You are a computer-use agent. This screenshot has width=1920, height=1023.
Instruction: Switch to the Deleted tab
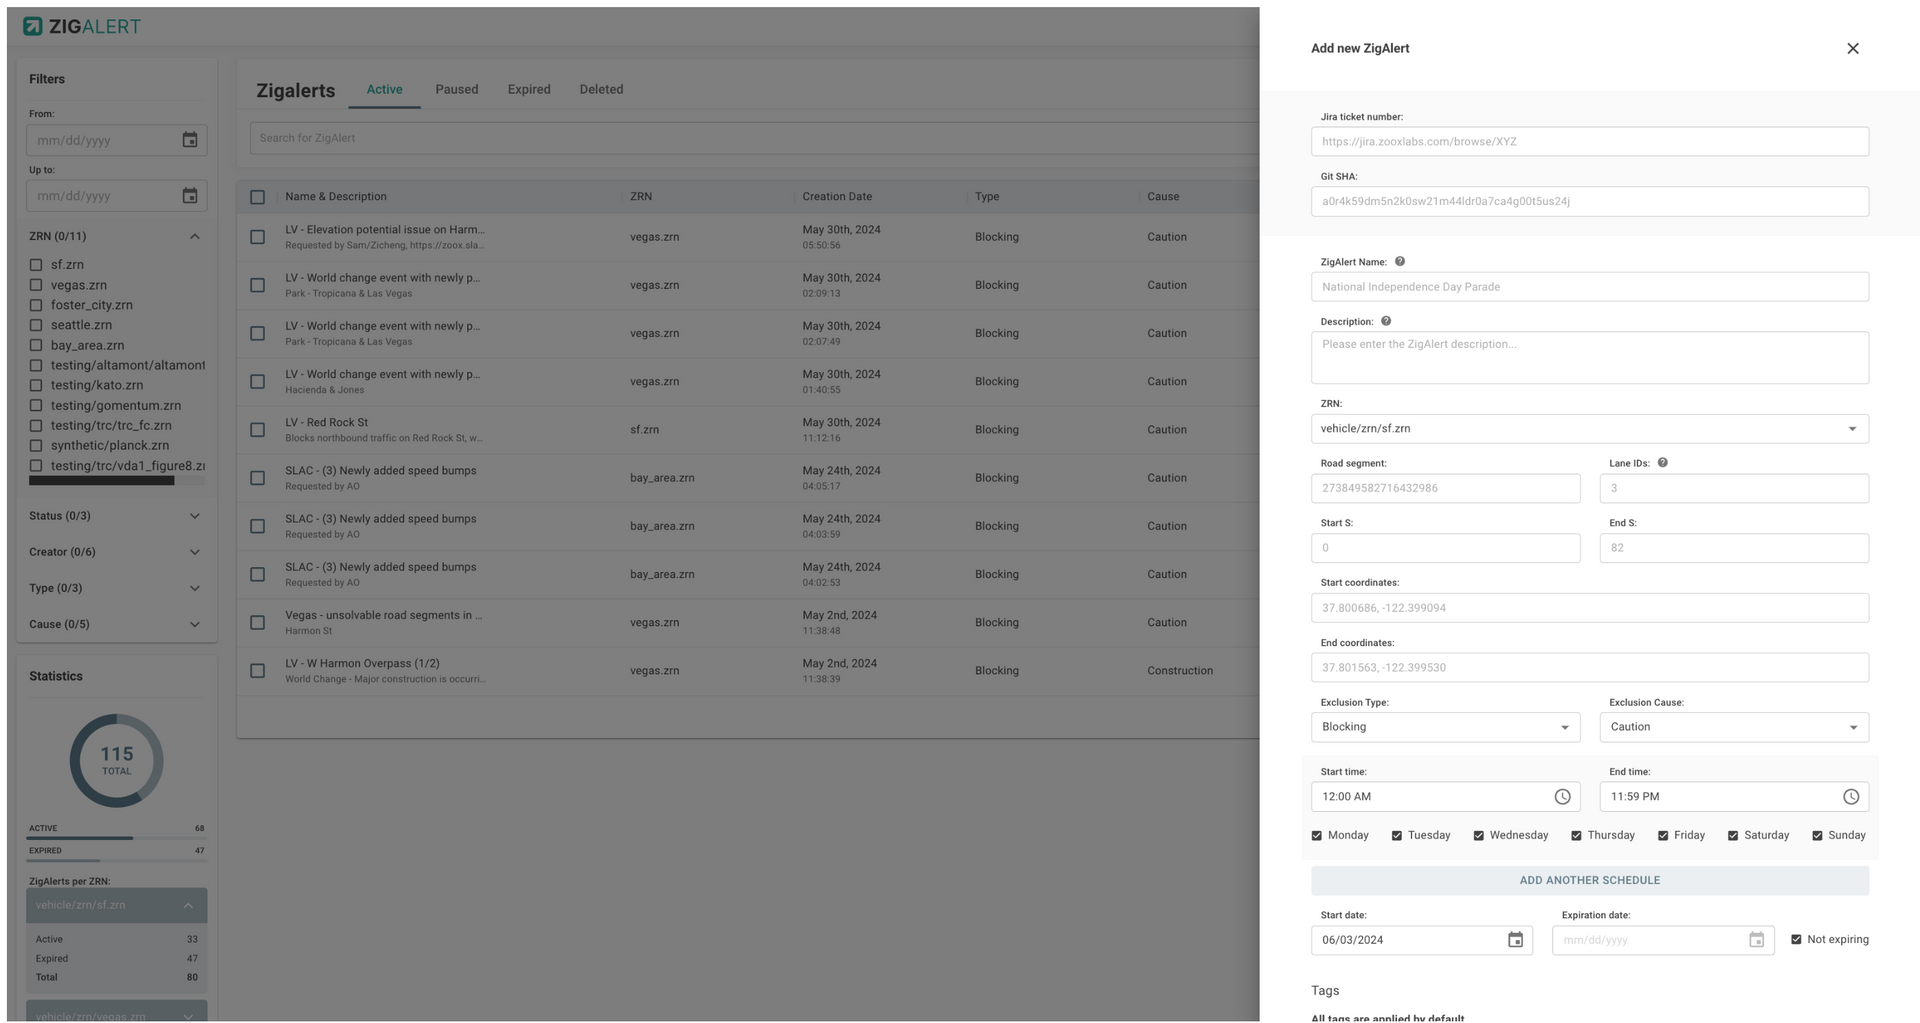tap(601, 89)
